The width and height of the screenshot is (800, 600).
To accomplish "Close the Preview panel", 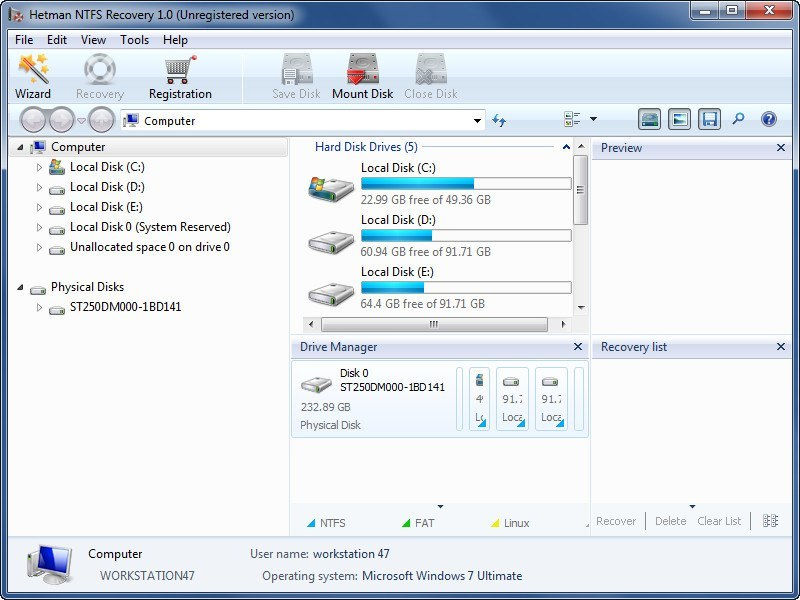I will pyautogui.click(x=781, y=147).
